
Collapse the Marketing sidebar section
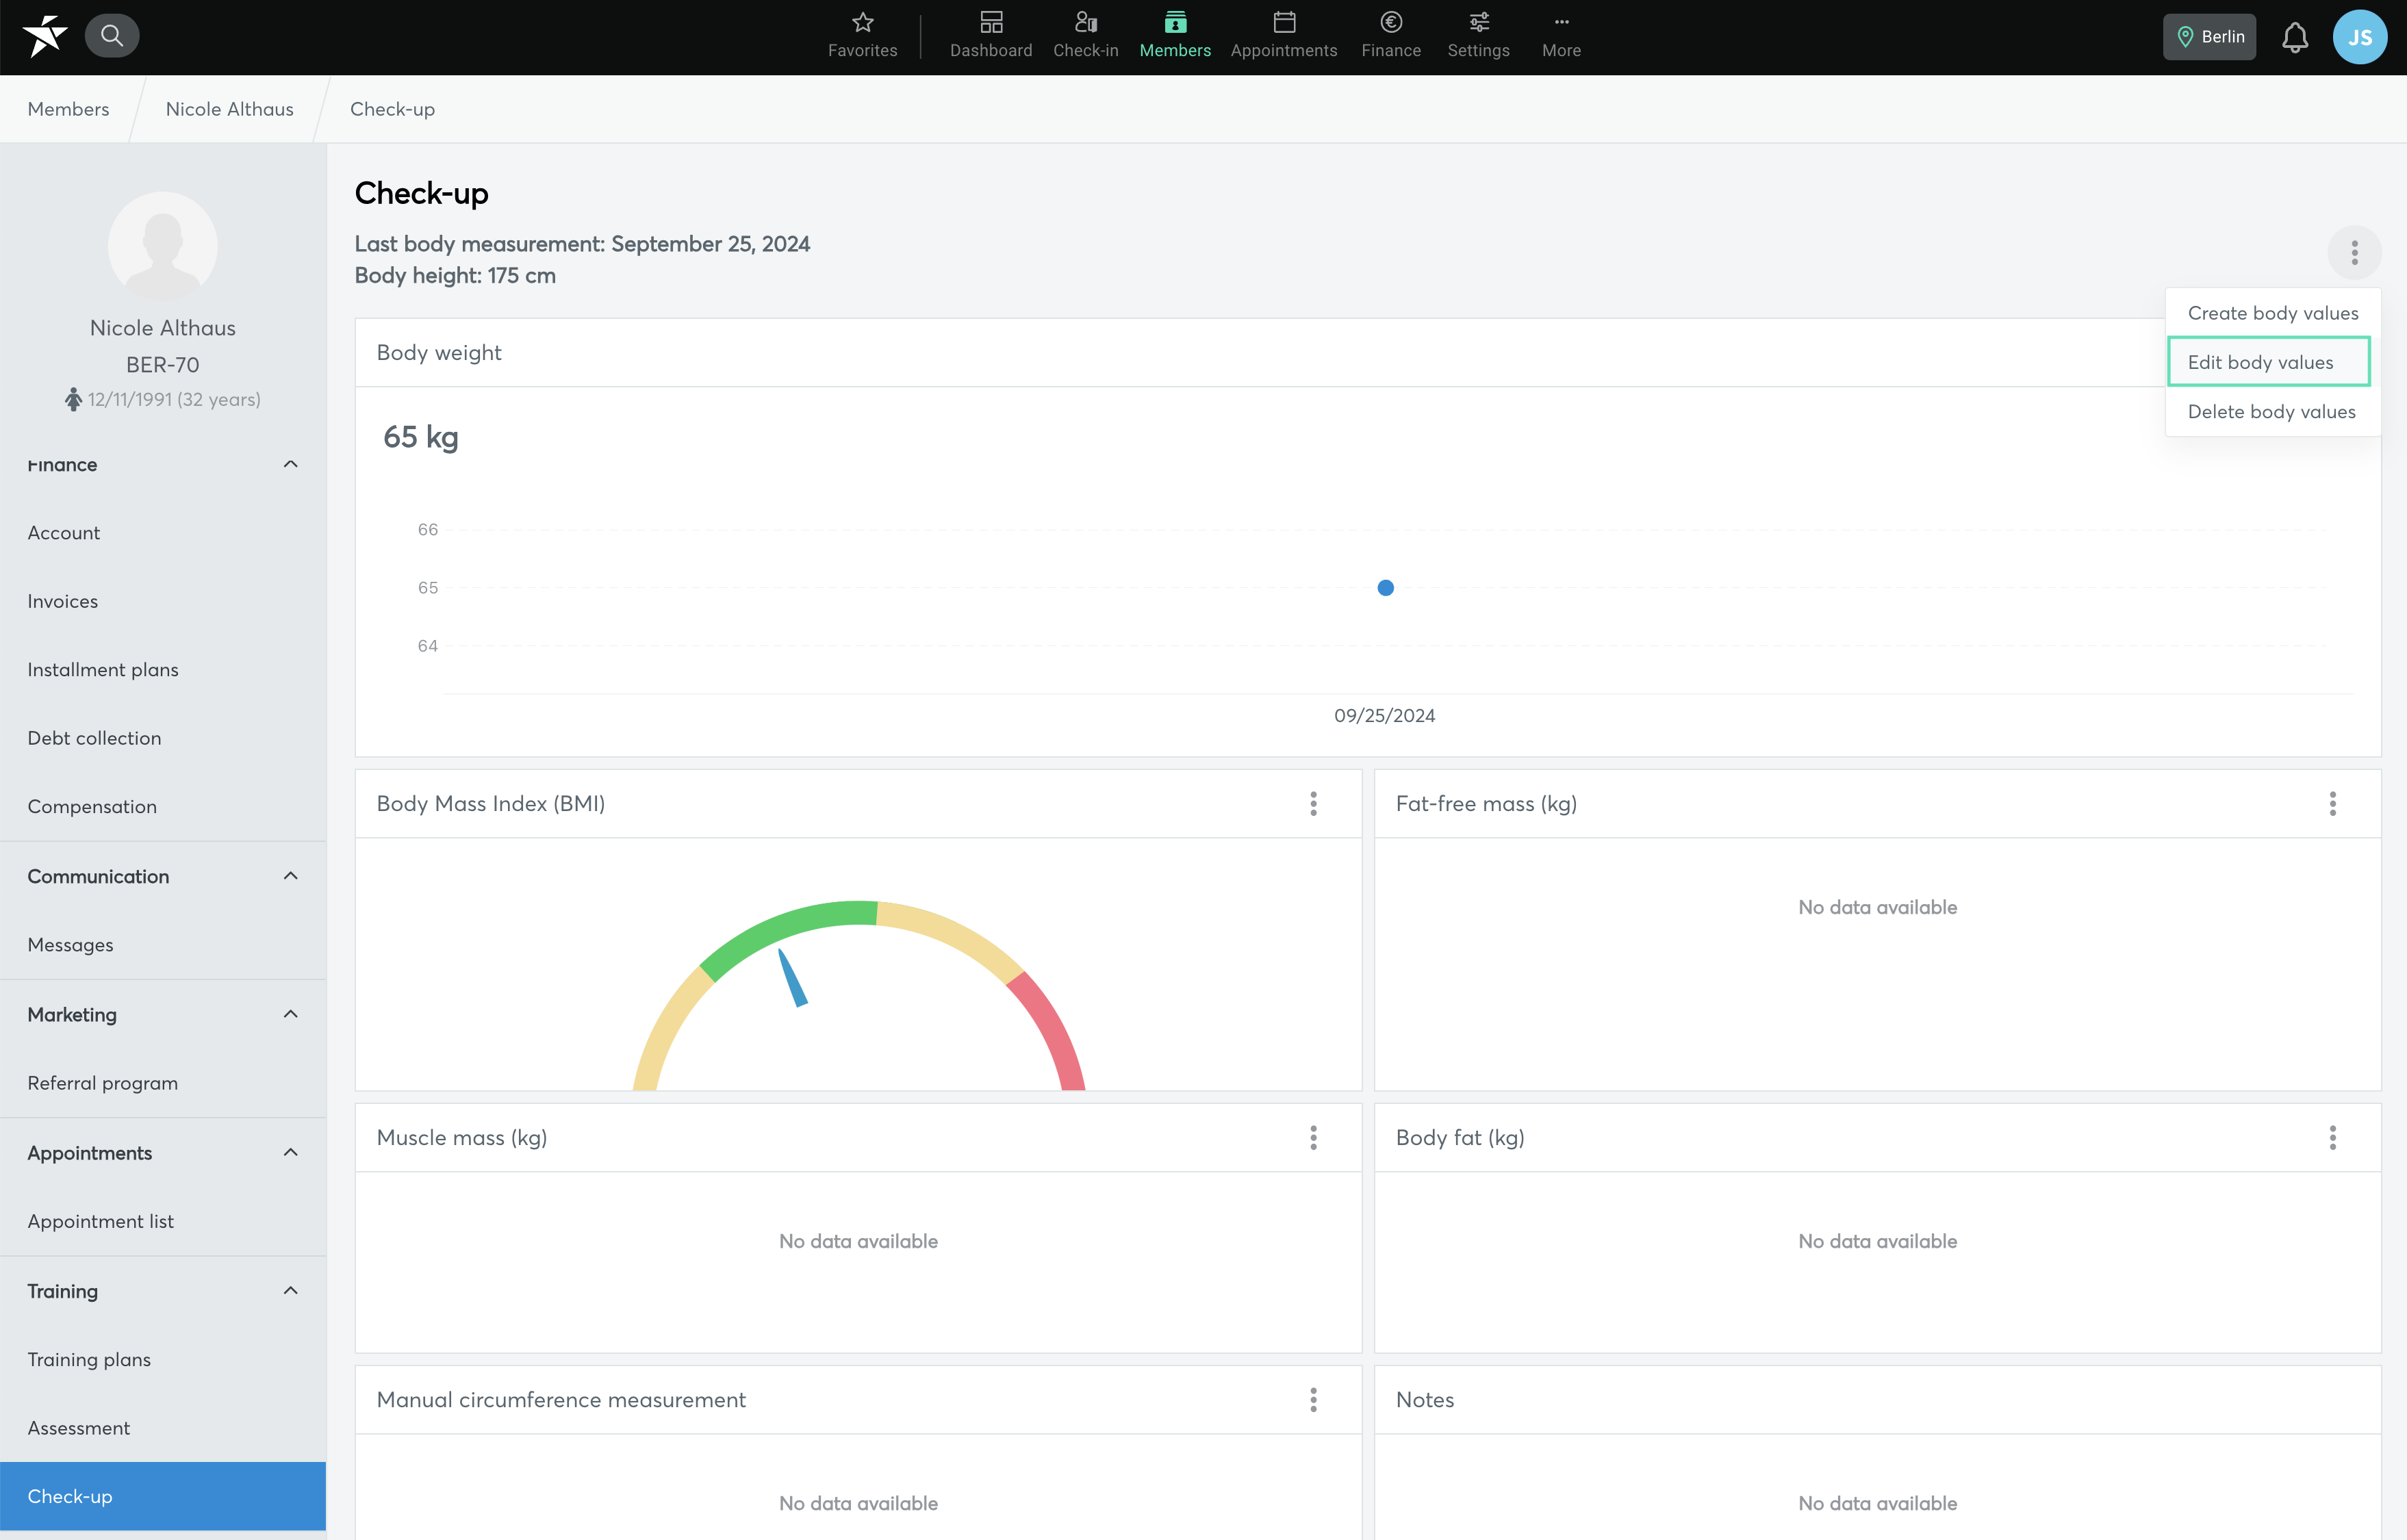(x=291, y=1014)
